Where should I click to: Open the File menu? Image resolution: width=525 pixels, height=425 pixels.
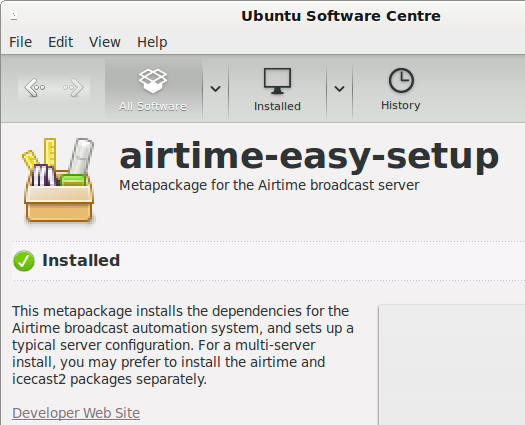(20, 42)
